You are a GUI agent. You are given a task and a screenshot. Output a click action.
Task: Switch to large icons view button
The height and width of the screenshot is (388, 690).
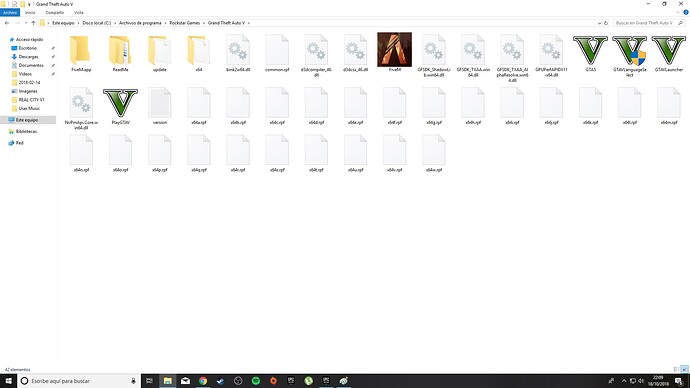pyautogui.click(x=684, y=369)
